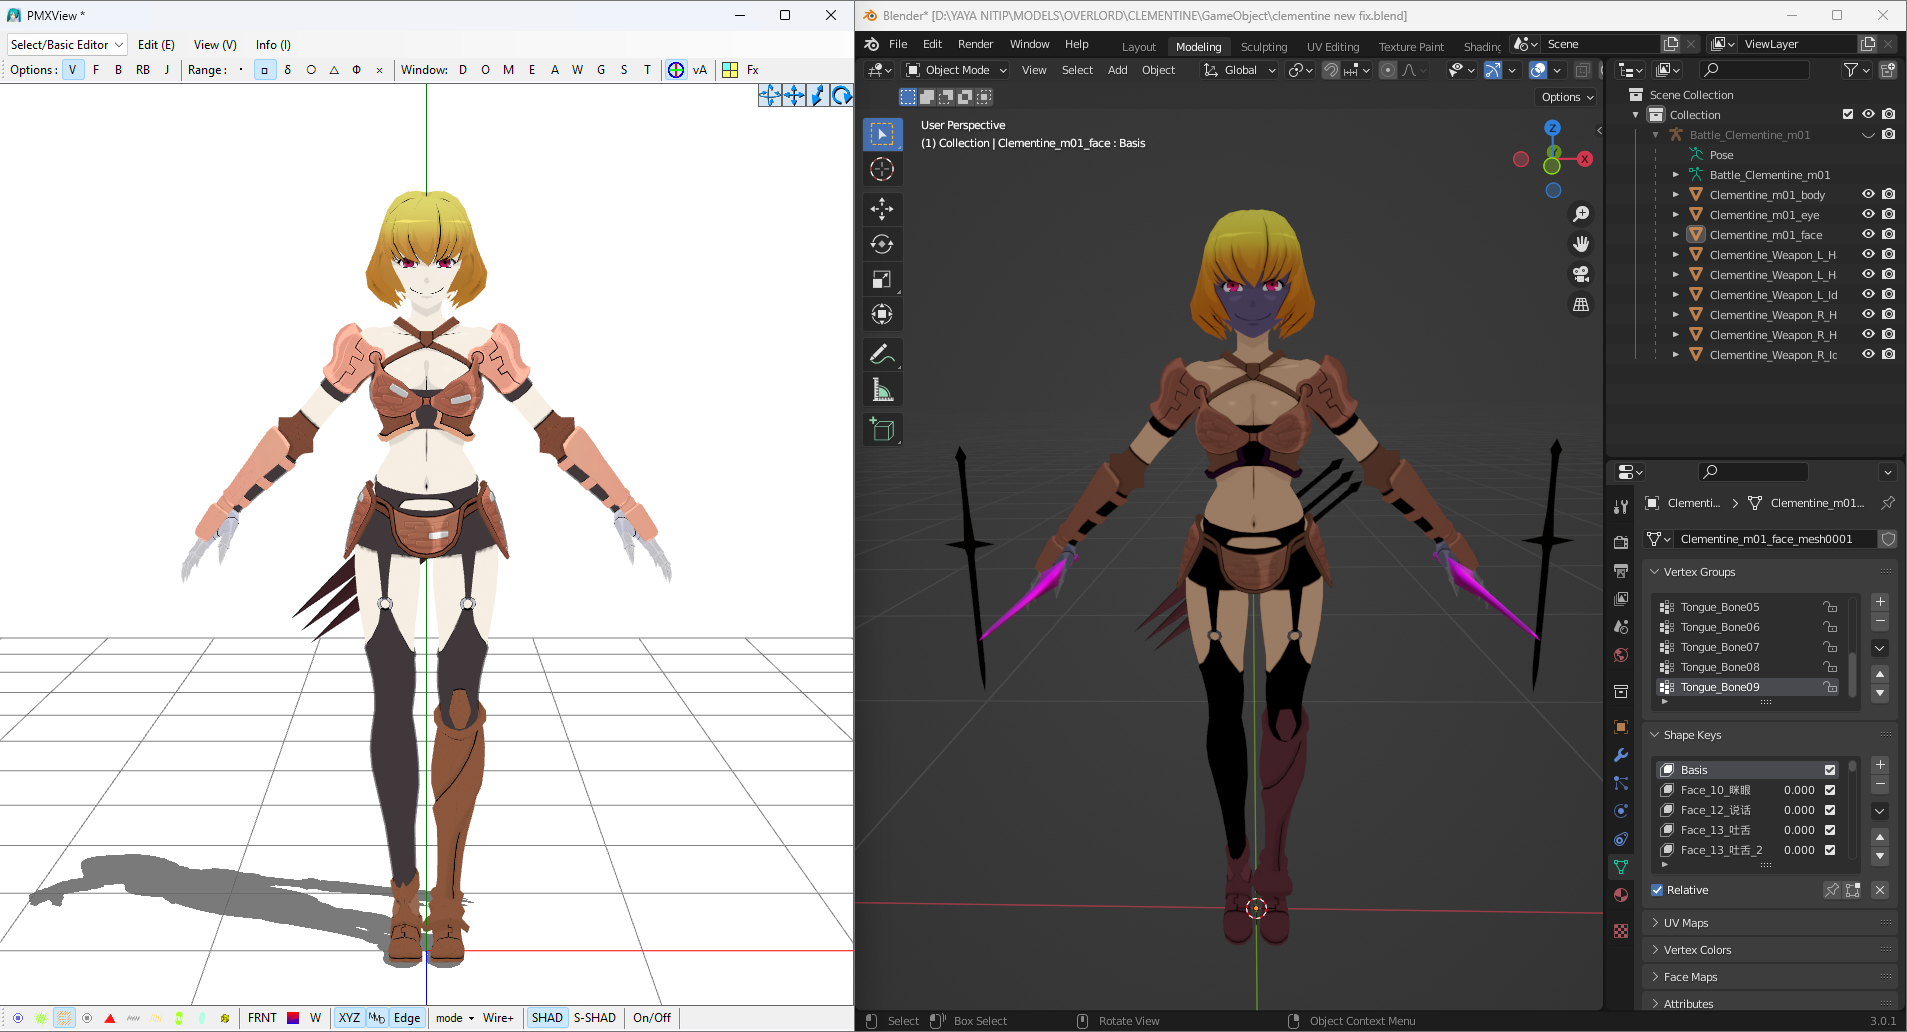This screenshot has width=1907, height=1032.
Task: Open PMXView Info (I) menu
Action: (273, 45)
